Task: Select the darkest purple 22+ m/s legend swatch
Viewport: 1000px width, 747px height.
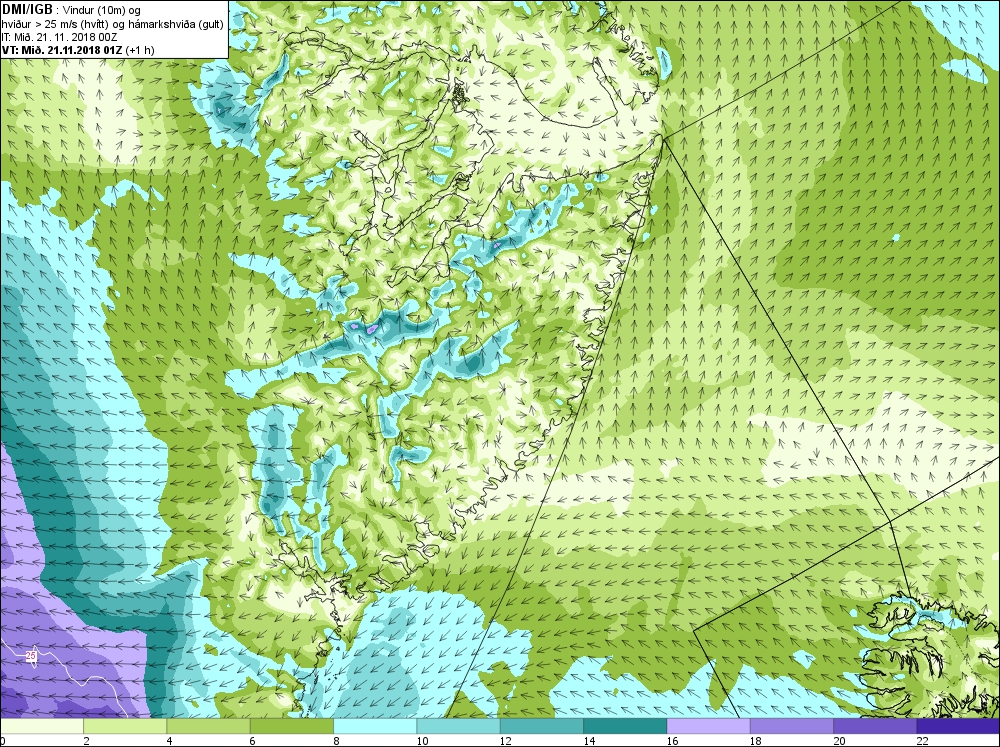Action: [958, 727]
